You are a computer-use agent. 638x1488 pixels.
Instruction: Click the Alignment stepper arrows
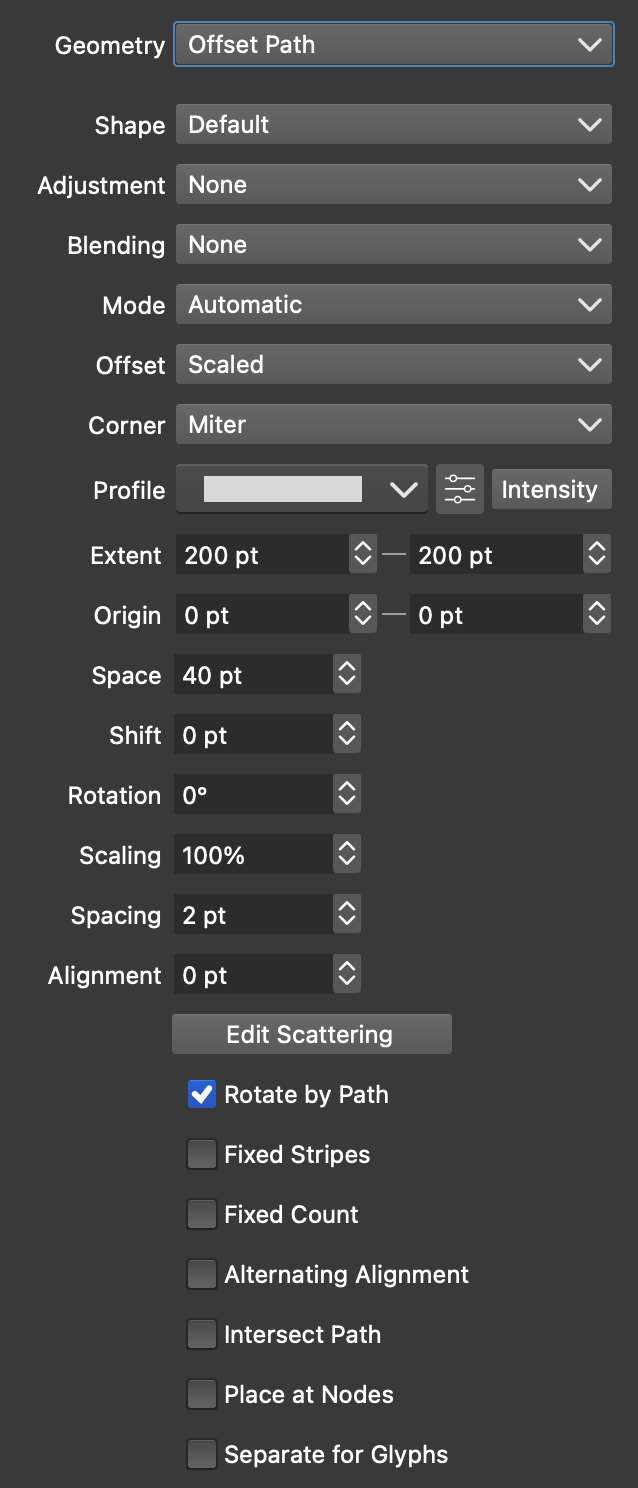(x=347, y=975)
